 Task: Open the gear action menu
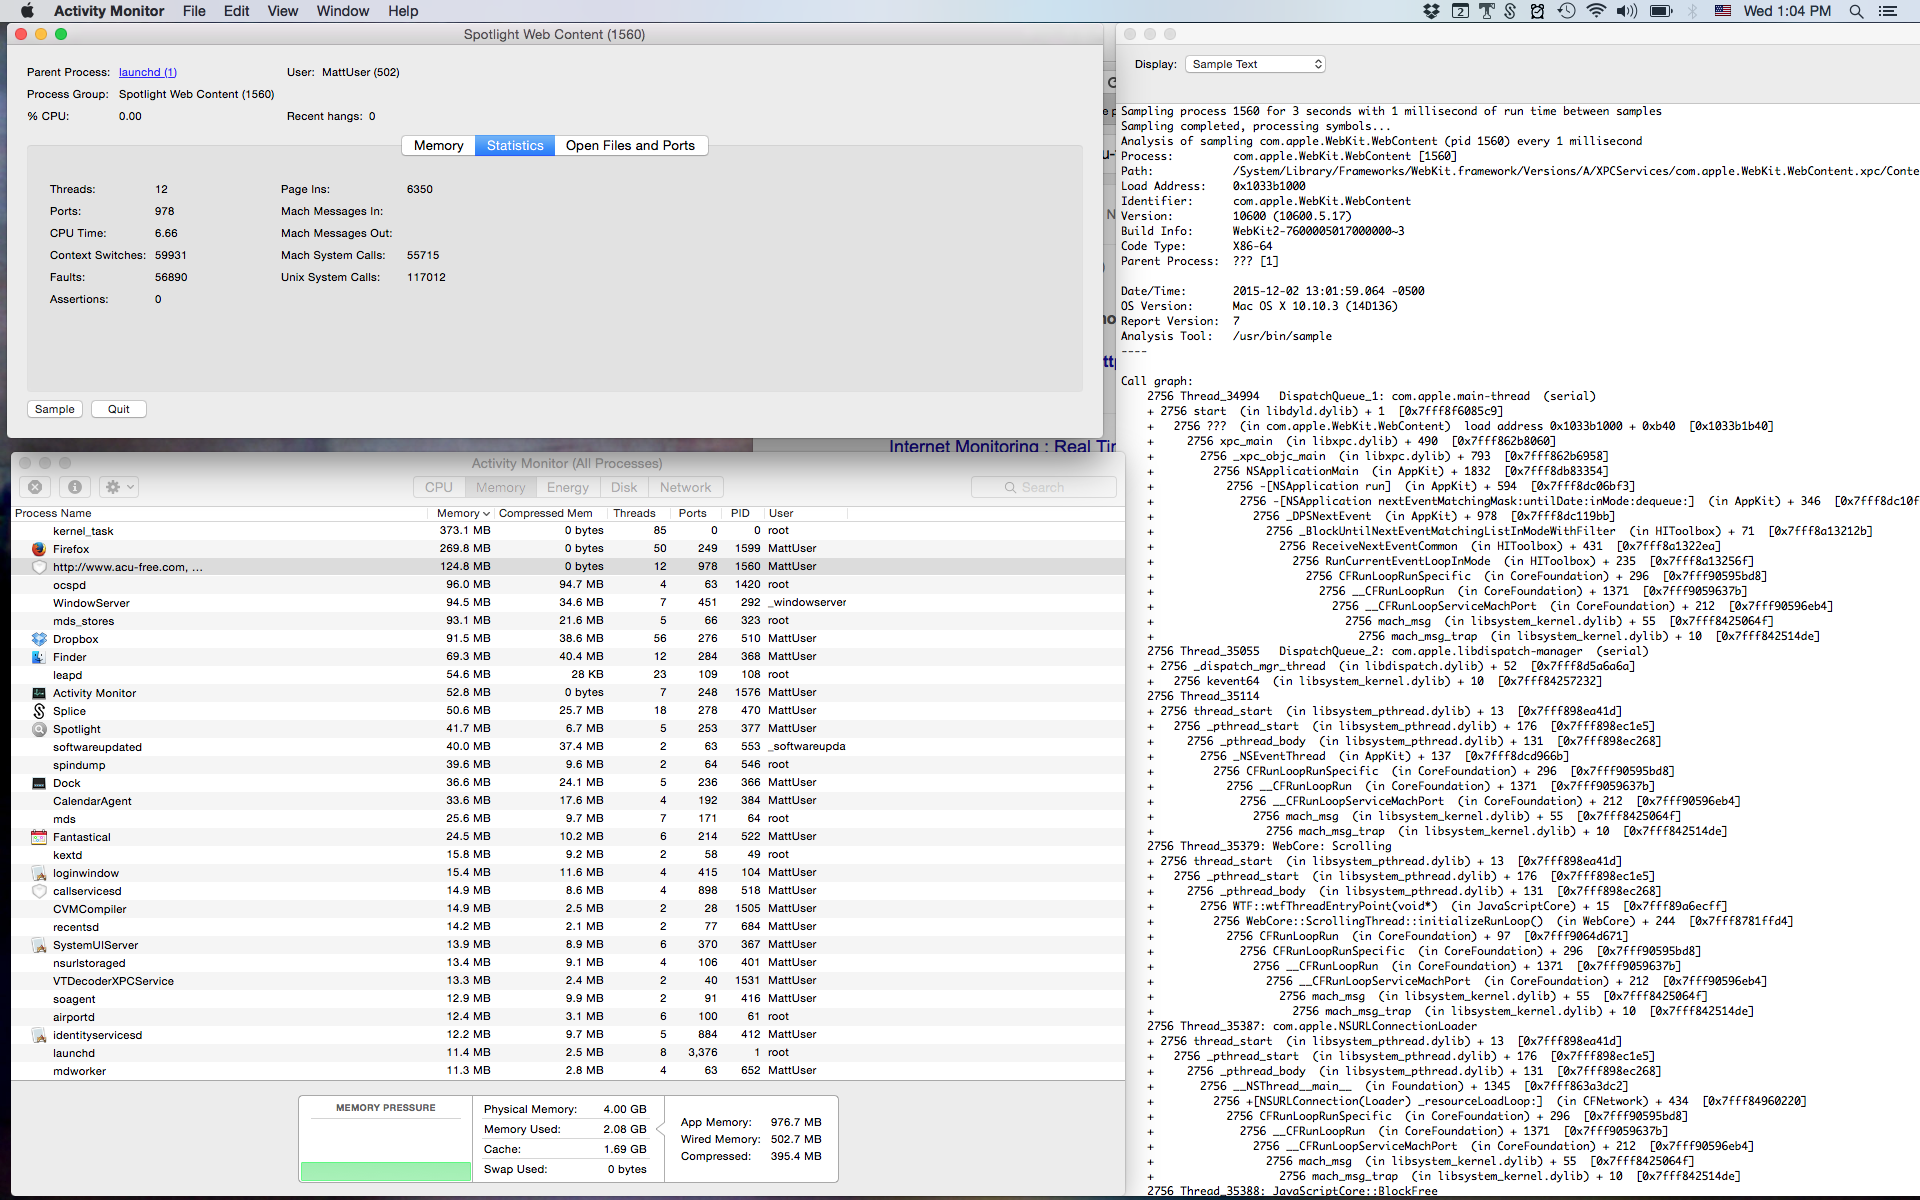click(x=119, y=487)
